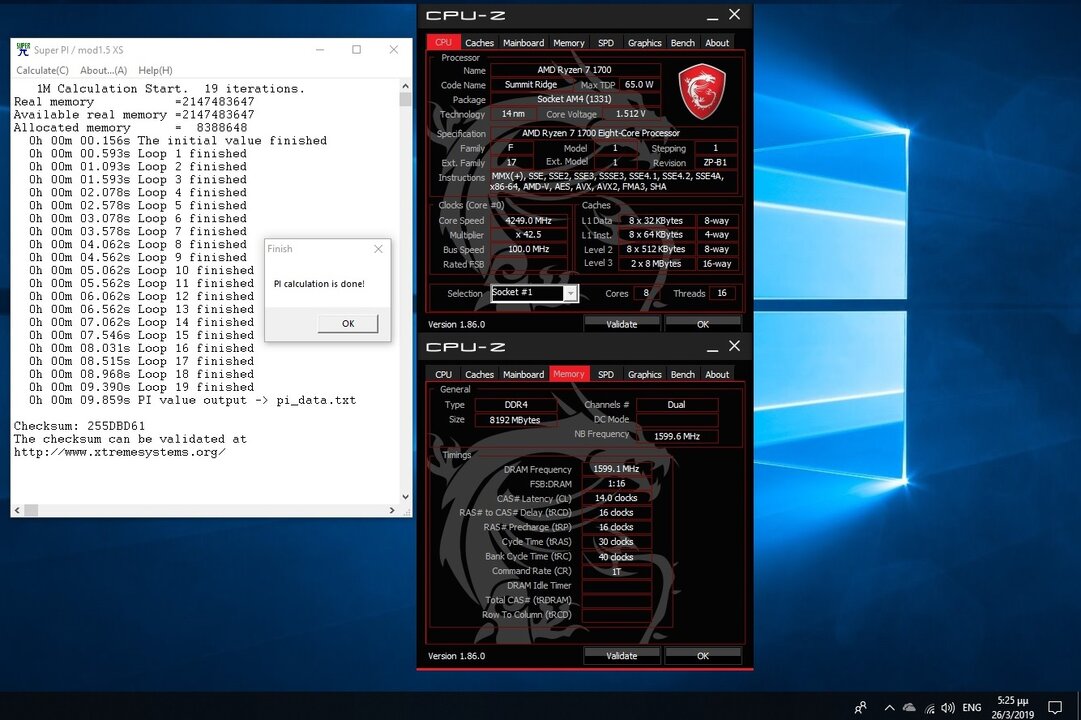
Task: Click the DRAM Frequency value 1599.1 MHz
Action: [616, 469]
